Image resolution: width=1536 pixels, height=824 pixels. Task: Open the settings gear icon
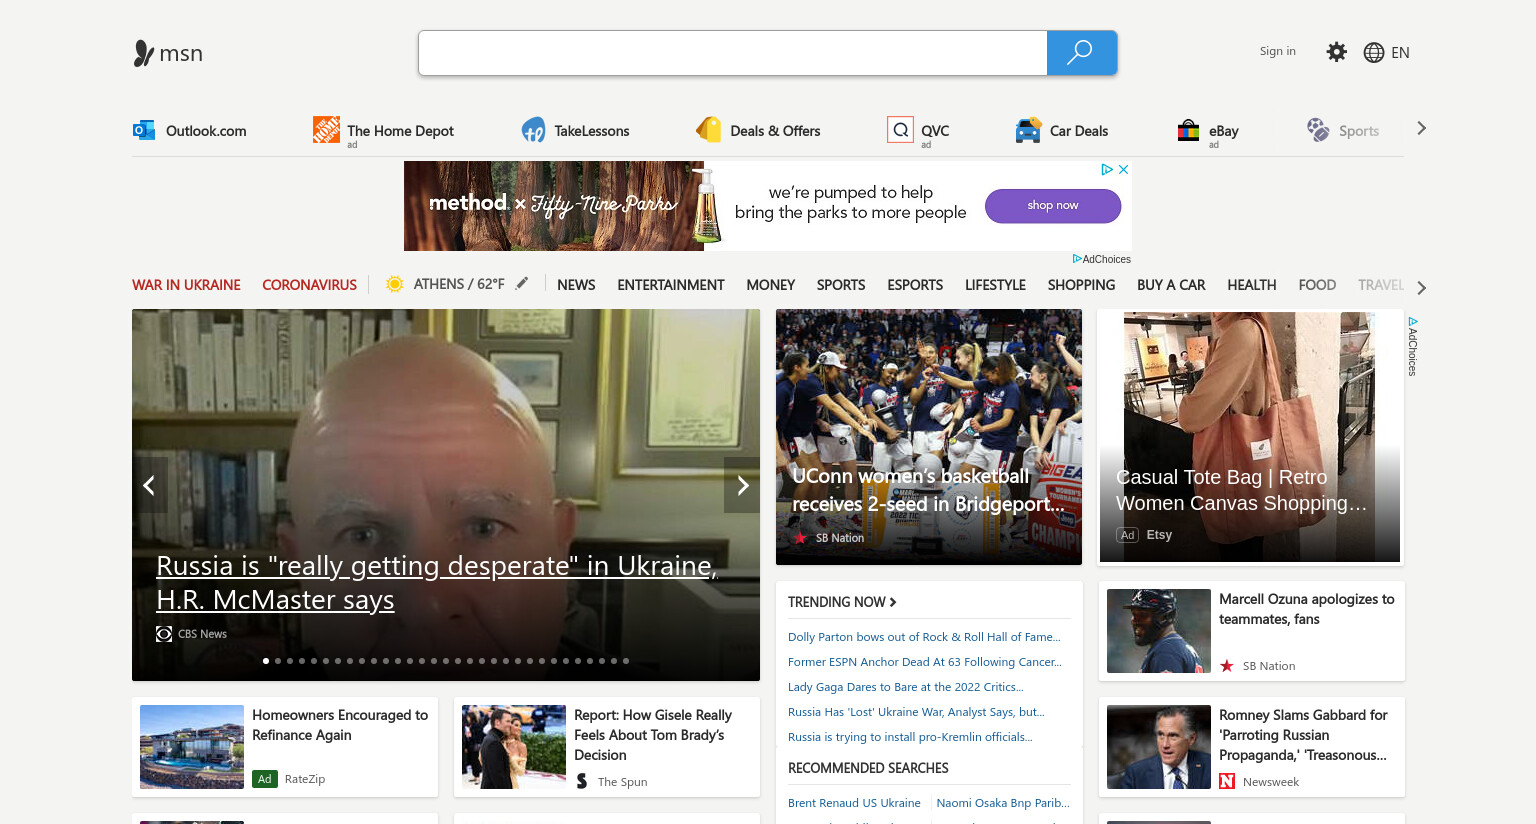pyautogui.click(x=1337, y=52)
